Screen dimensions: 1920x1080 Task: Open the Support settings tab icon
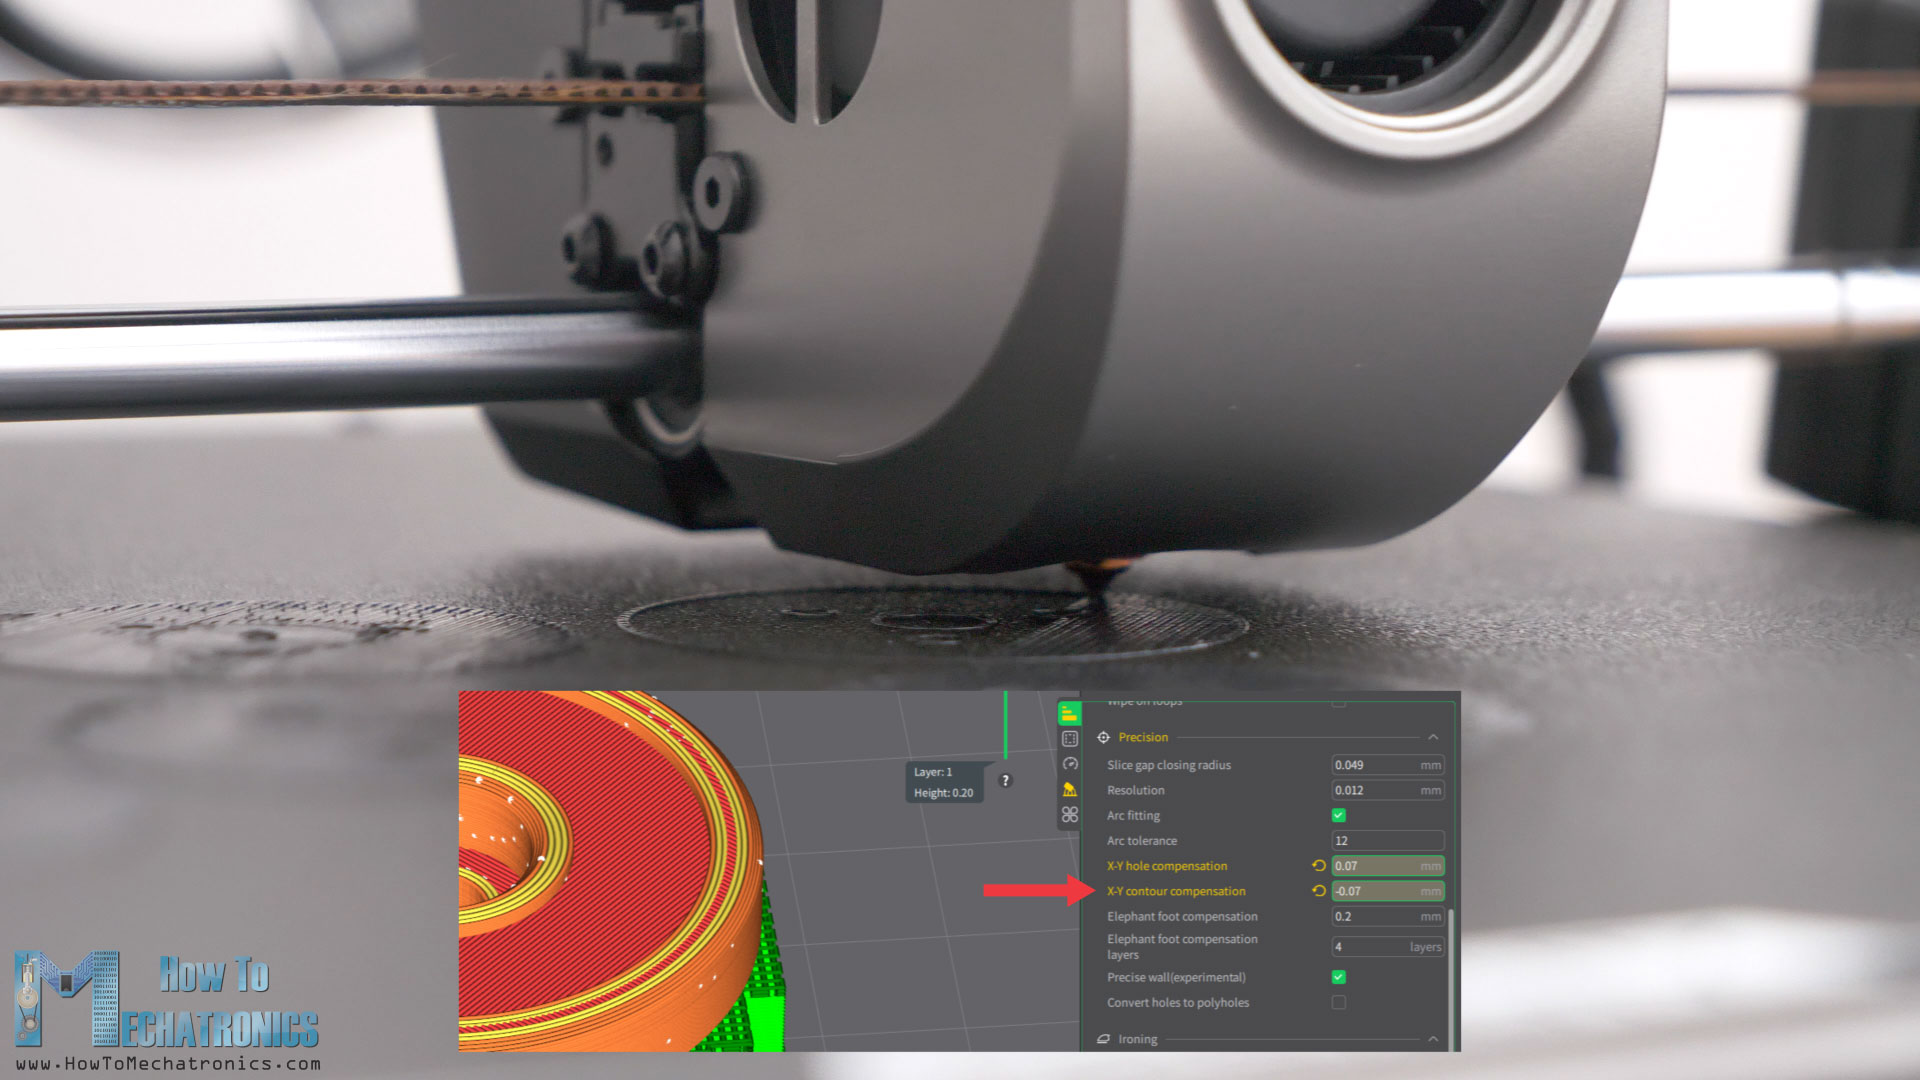point(1069,789)
